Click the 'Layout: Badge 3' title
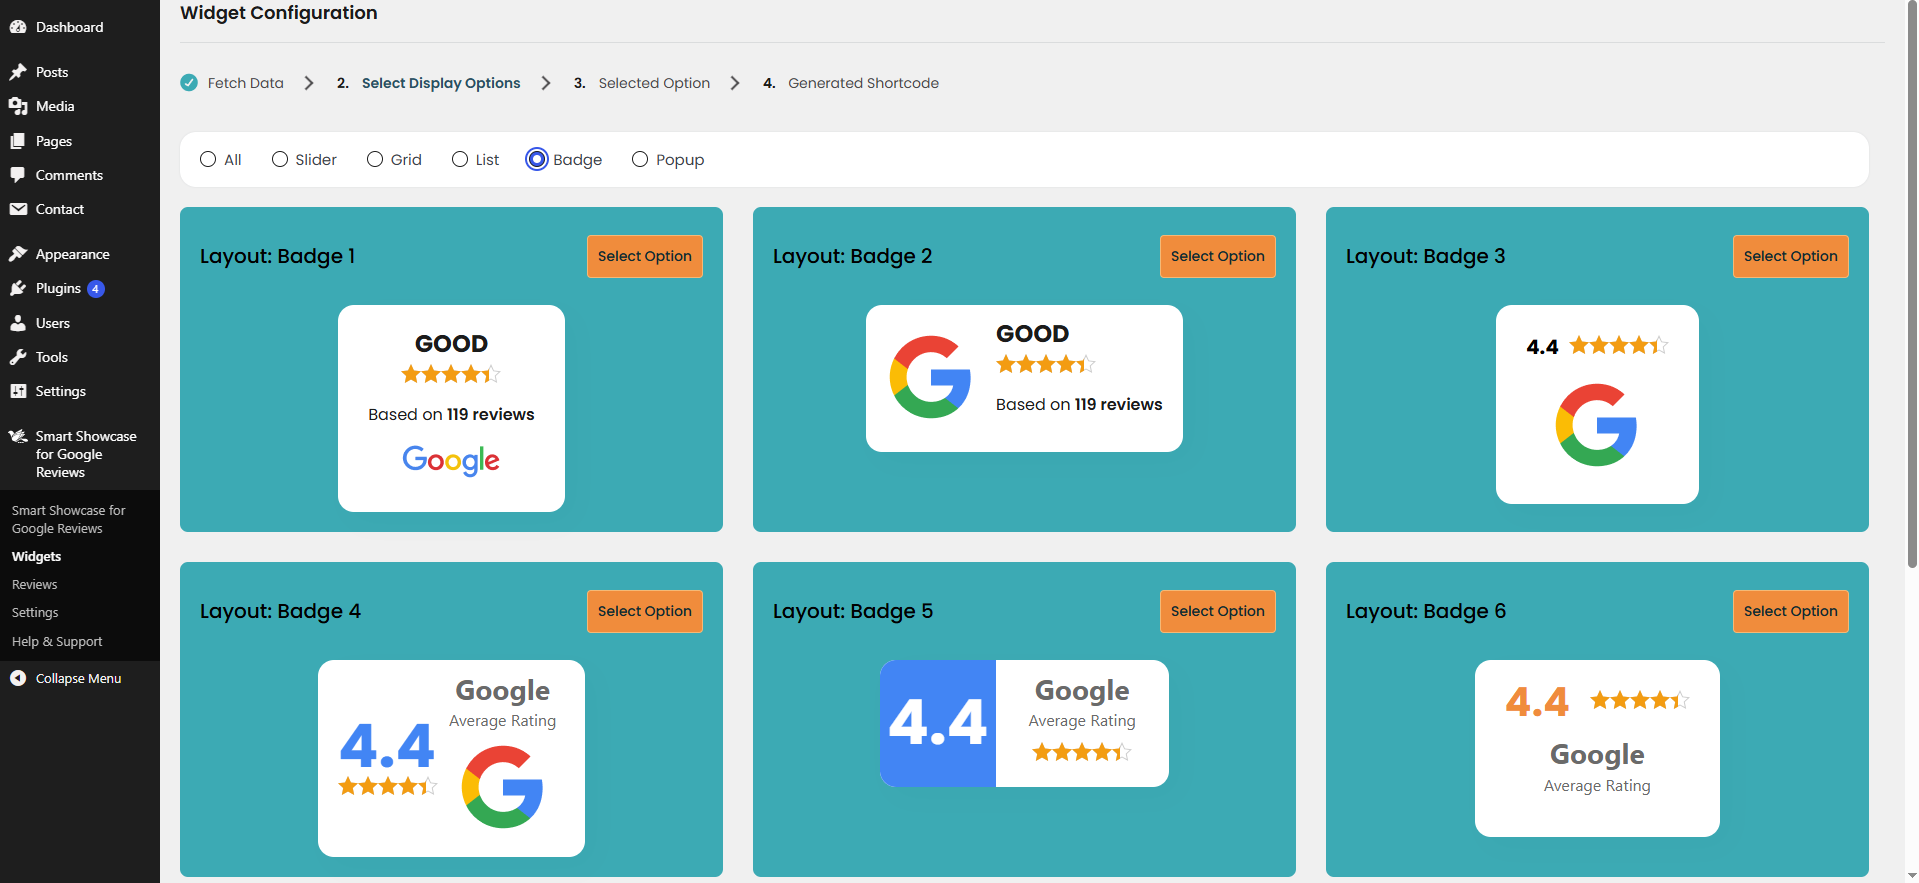The image size is (1919, 883). [x=1425, y=256]
